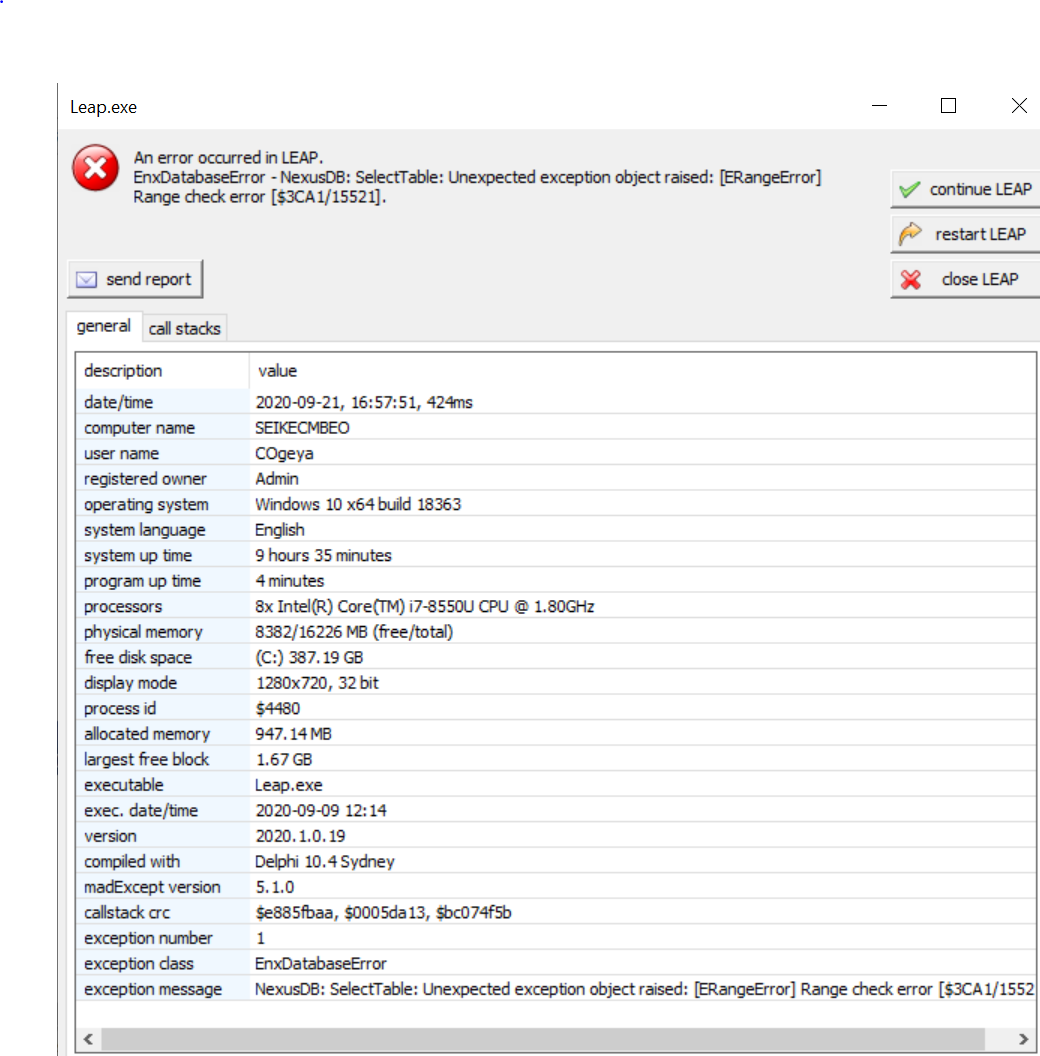Select program up time value 4 minutes
1040x1056 pixels.
click(x=290, y=581)
